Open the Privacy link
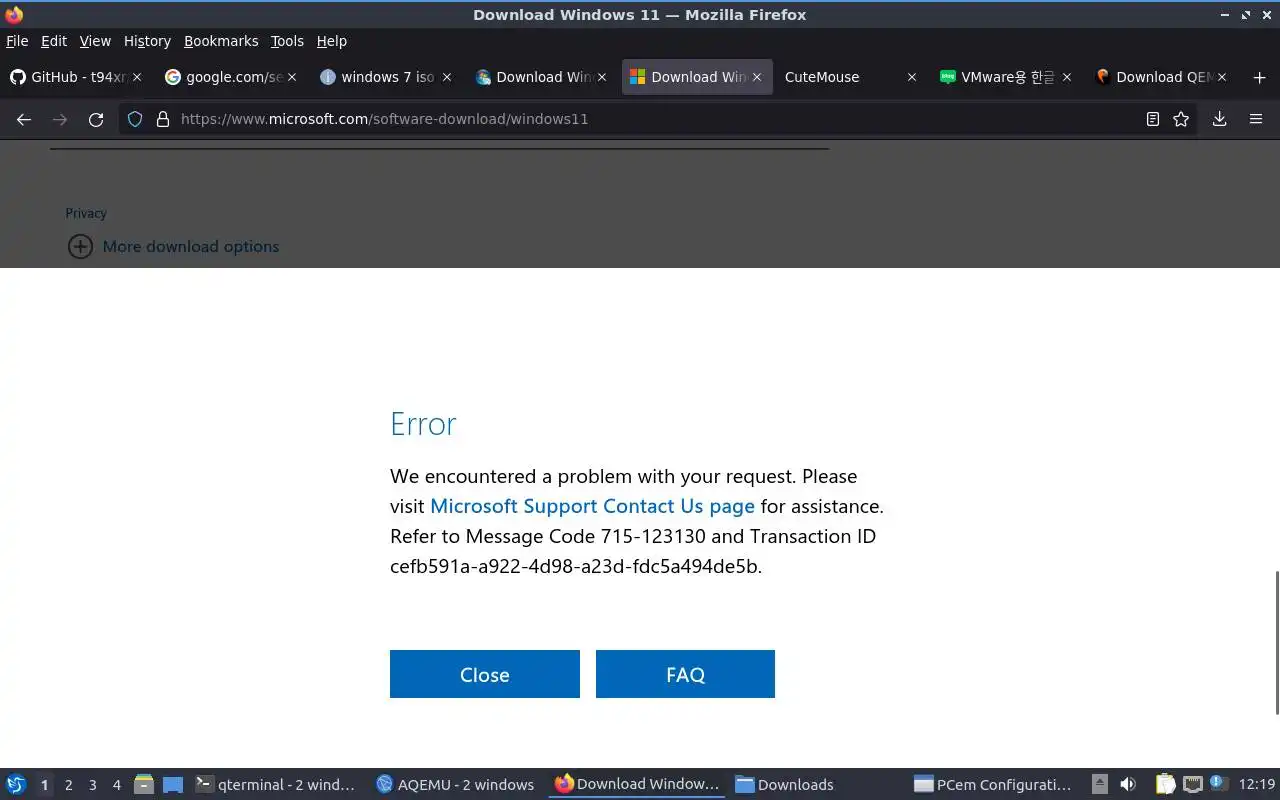This screenshot has width=1280, height=800. pyautogui.click(x=86, y=213)
